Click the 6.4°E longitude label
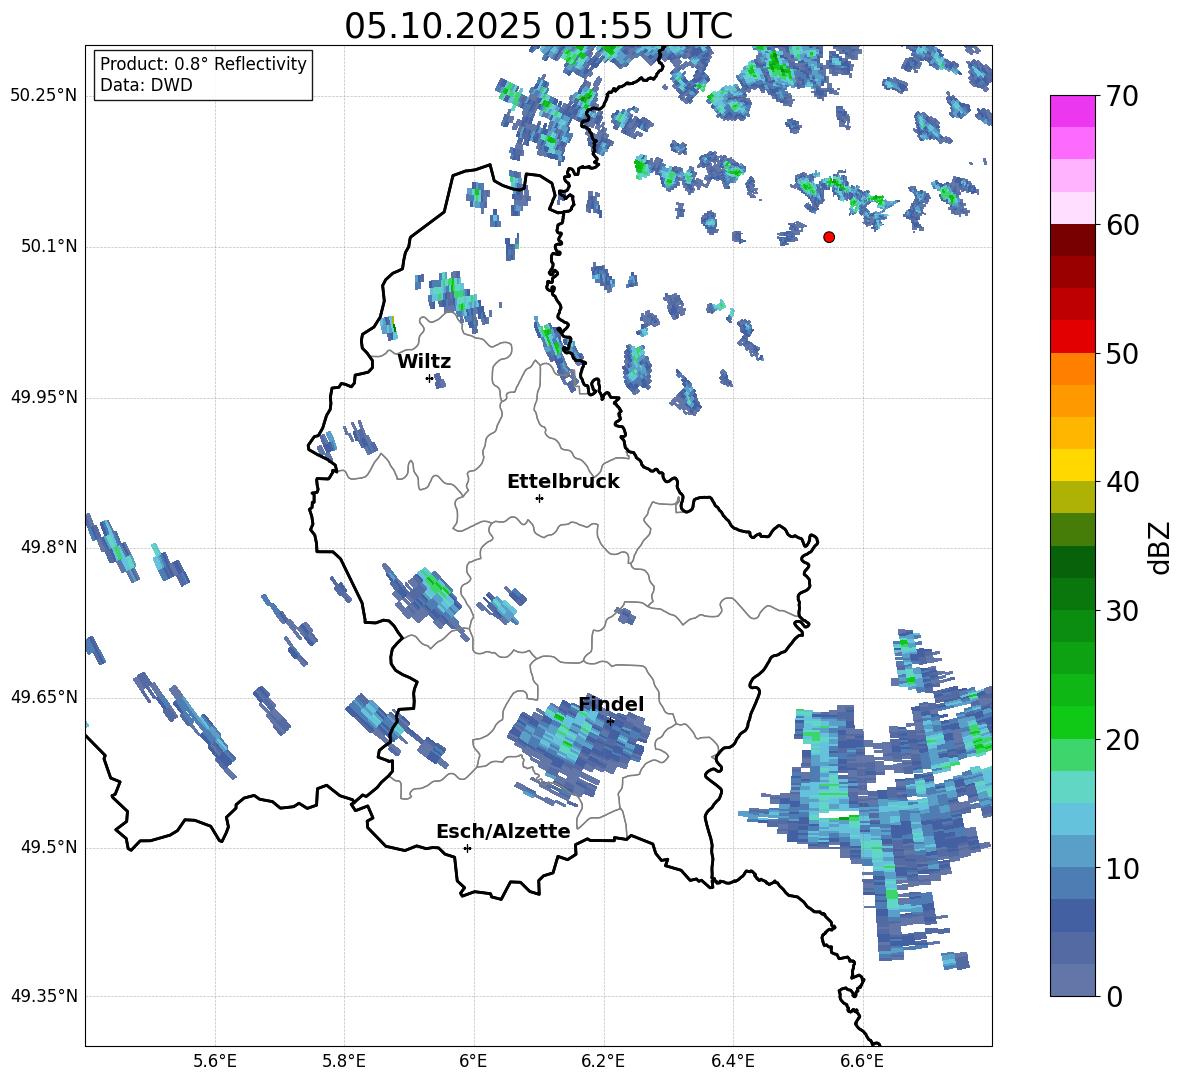The height and width of the screenshot is (1081, 1184). (x=732, y=1061)
